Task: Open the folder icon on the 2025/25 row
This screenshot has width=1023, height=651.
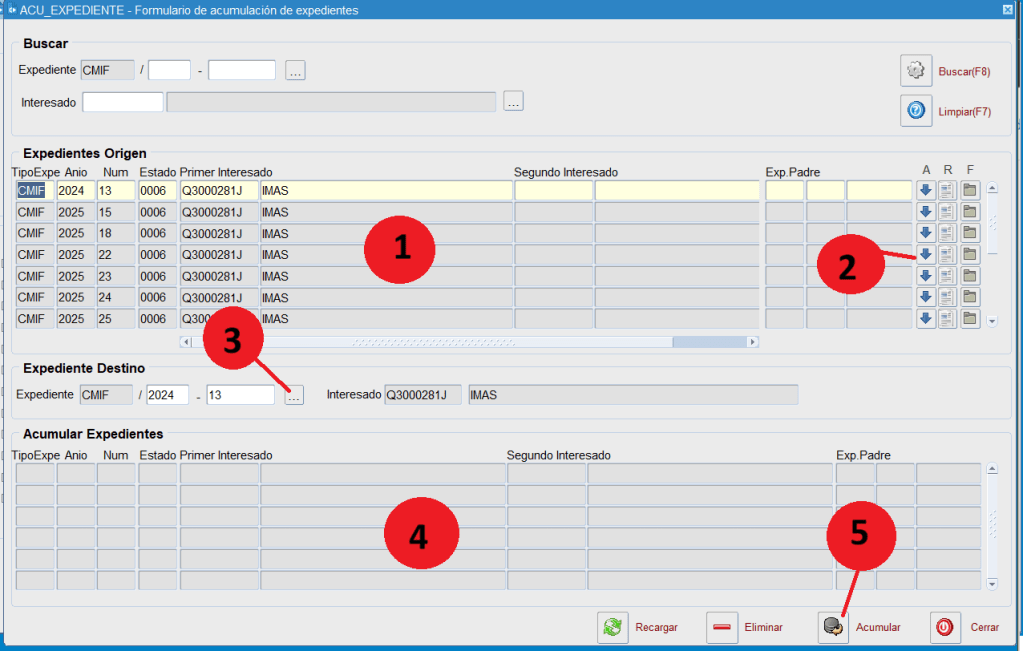Action: coord(970,319)
